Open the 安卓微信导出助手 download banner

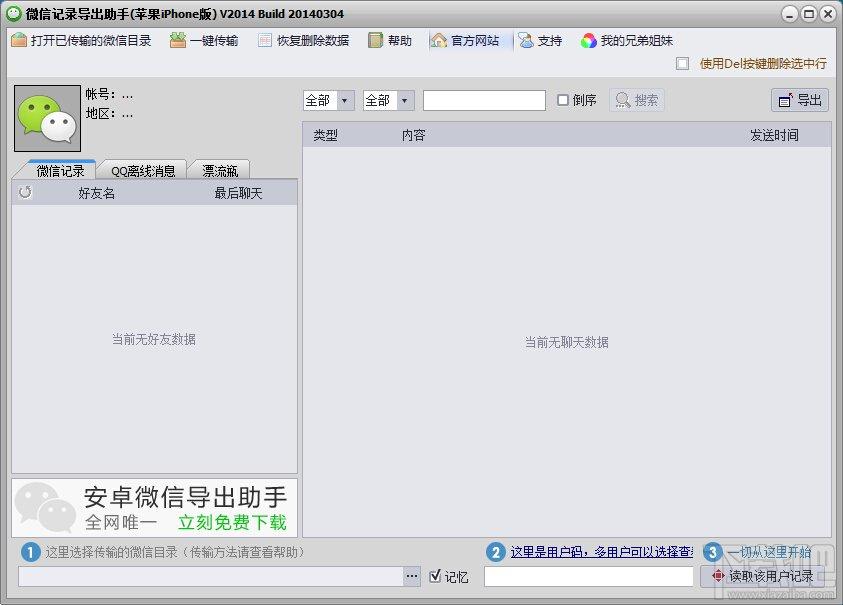[x=154, y=508]
